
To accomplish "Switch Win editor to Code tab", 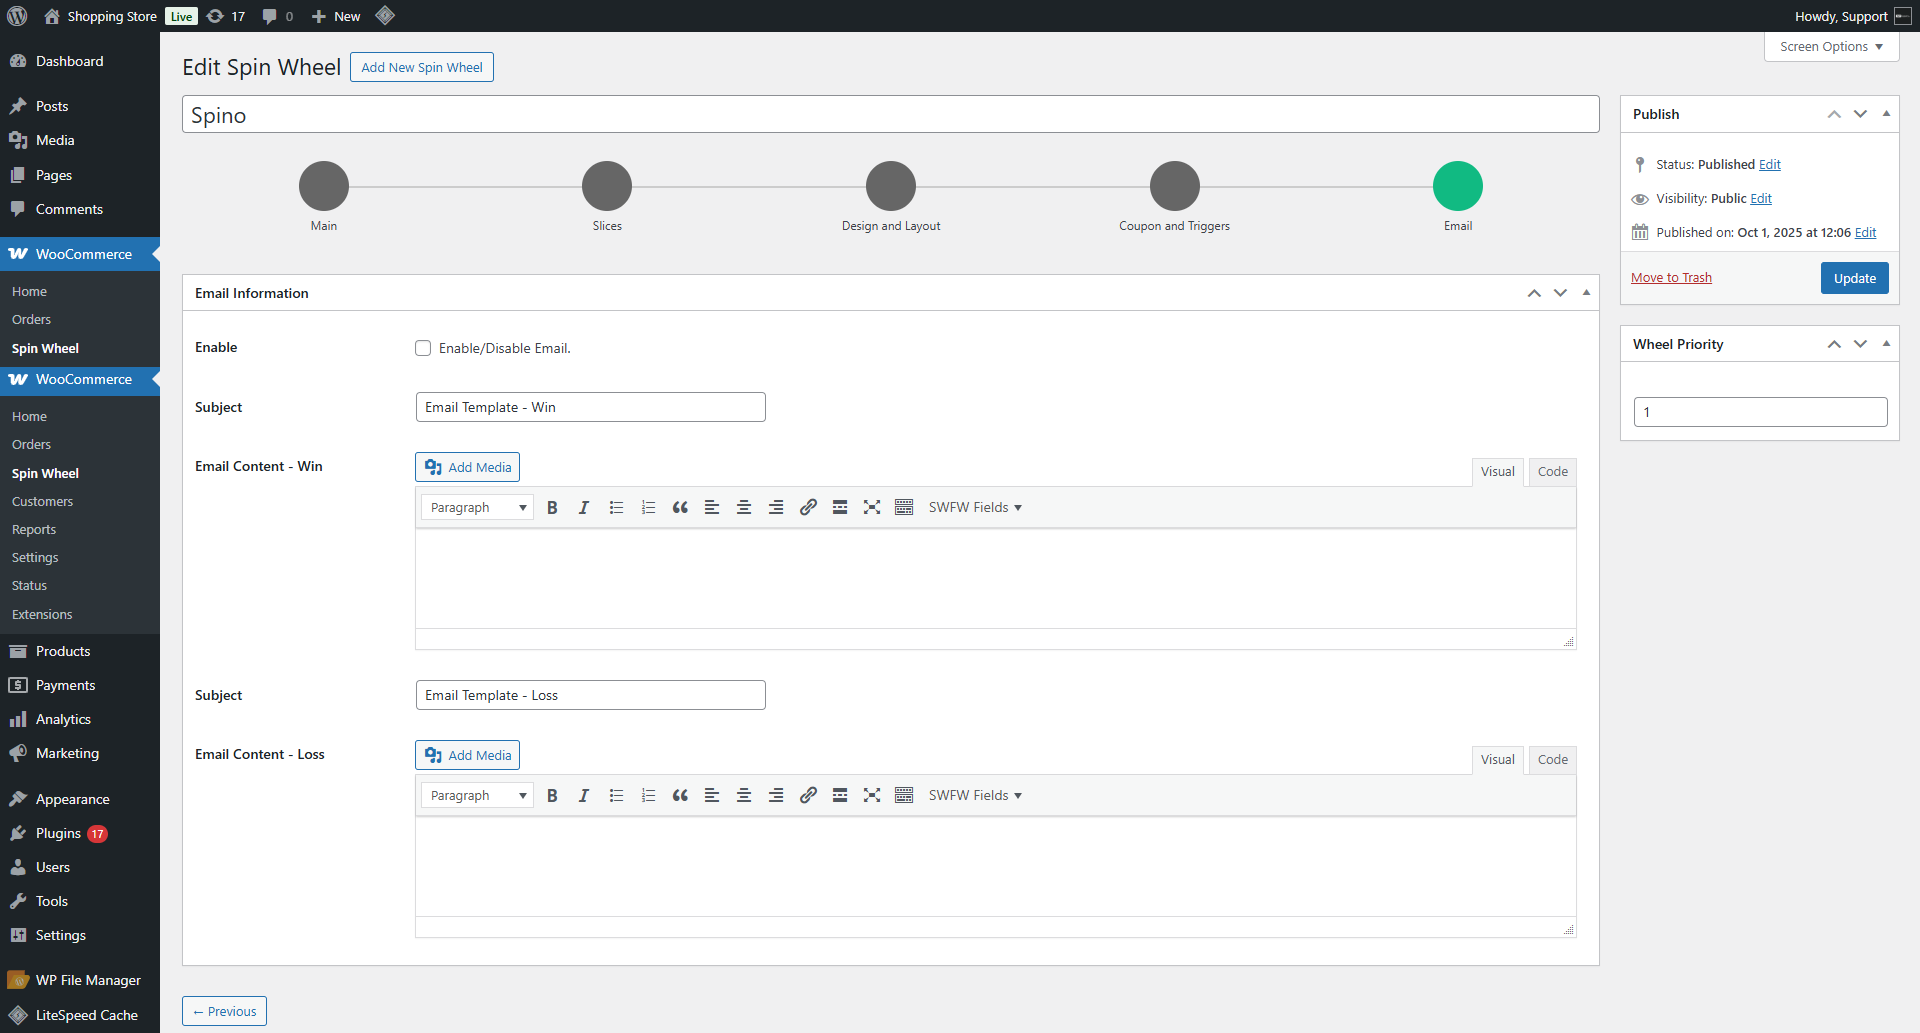I will [1552, 472].
